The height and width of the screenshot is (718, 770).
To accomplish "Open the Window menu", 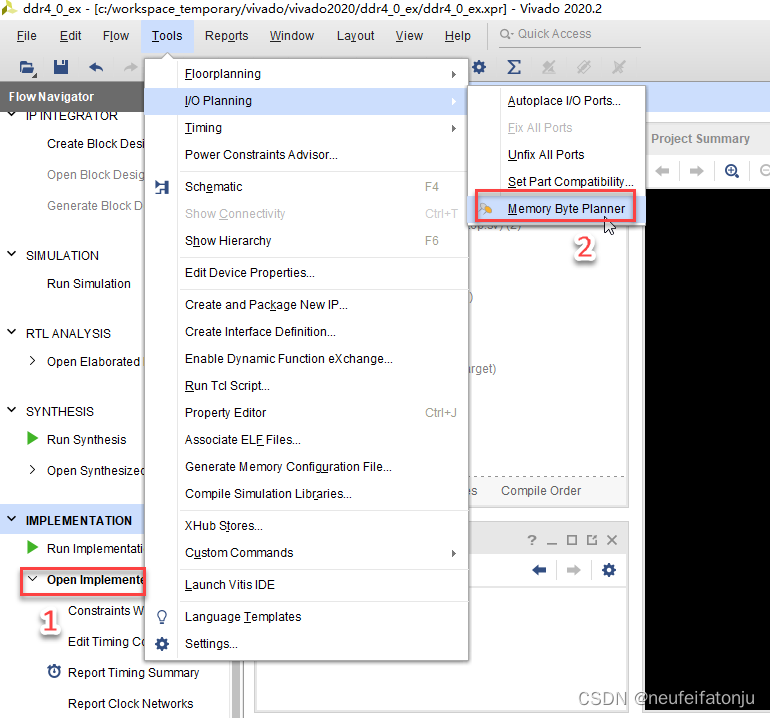I will (292, 36).
